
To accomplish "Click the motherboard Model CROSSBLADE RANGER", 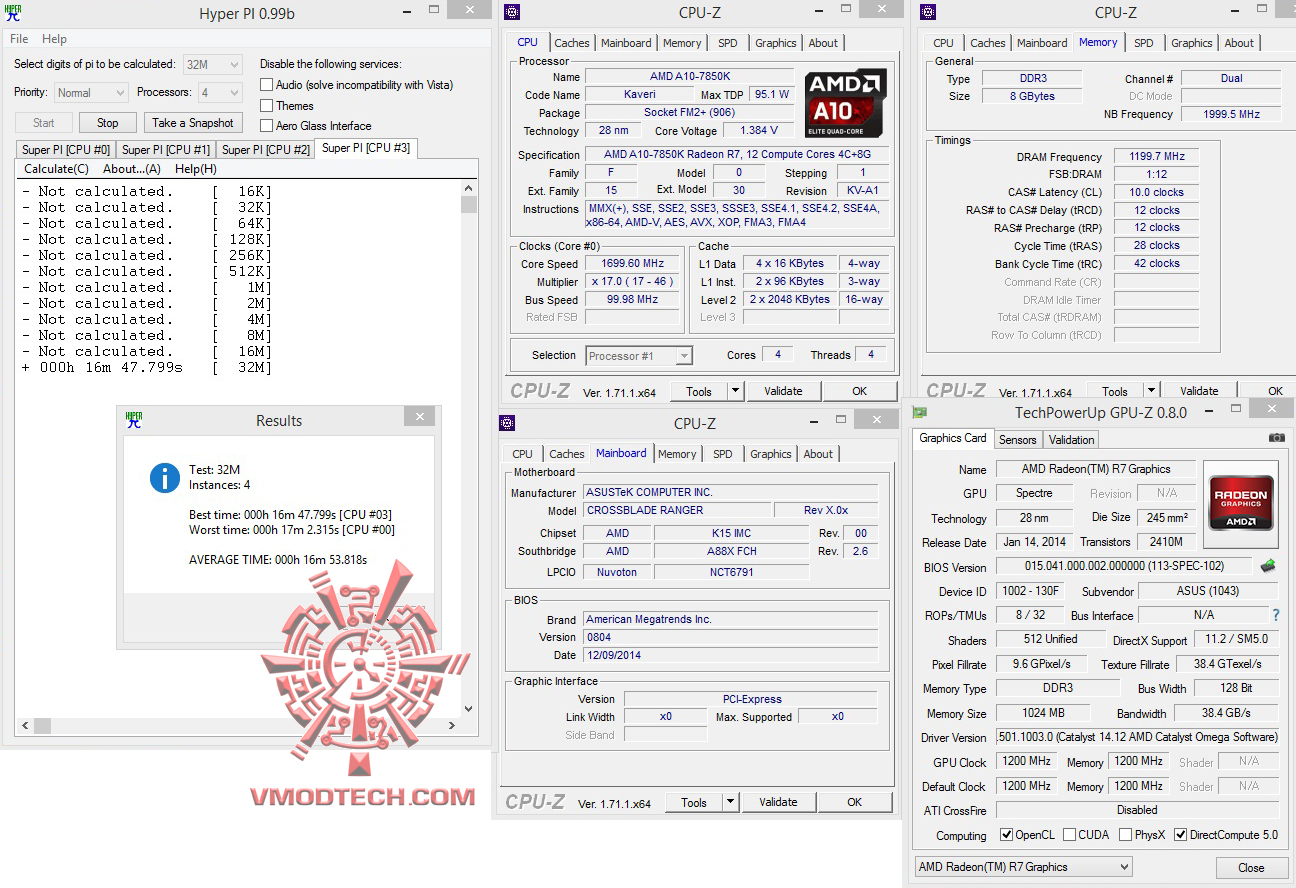I will (x=678, y=510).
